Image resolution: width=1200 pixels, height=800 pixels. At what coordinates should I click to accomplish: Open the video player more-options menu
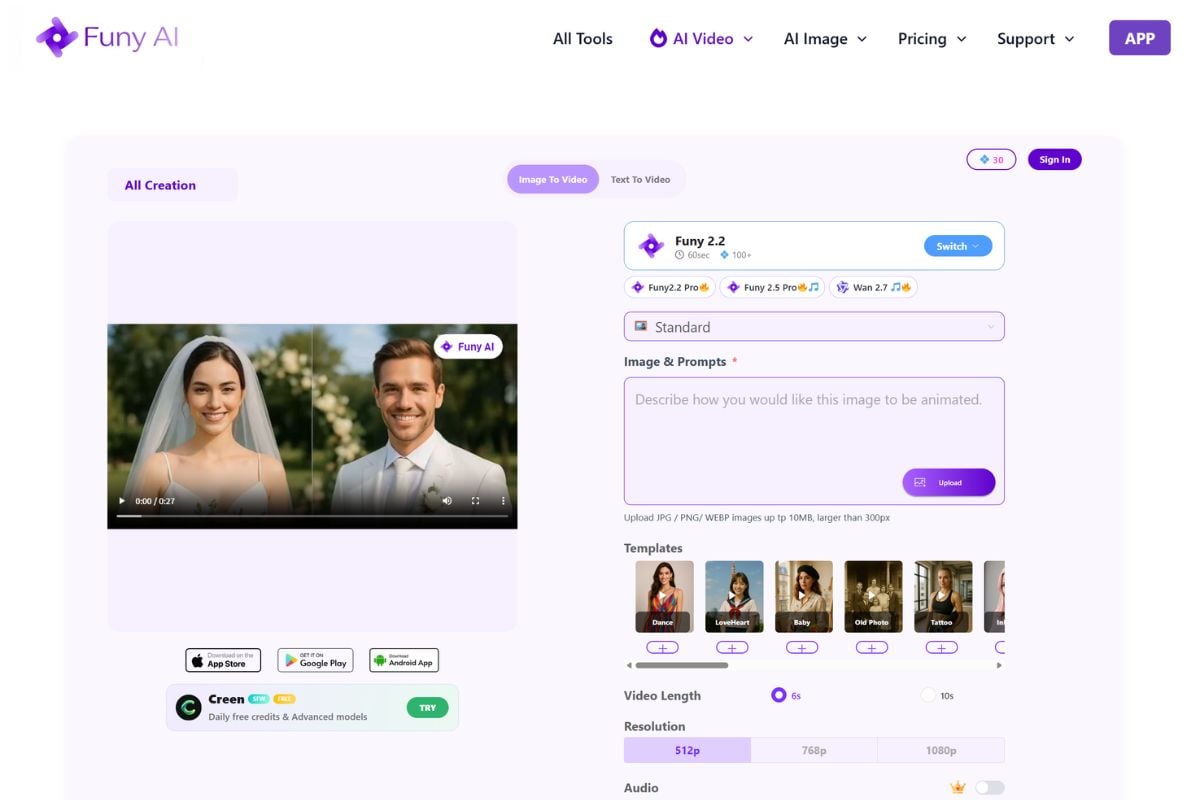(503, 501)
